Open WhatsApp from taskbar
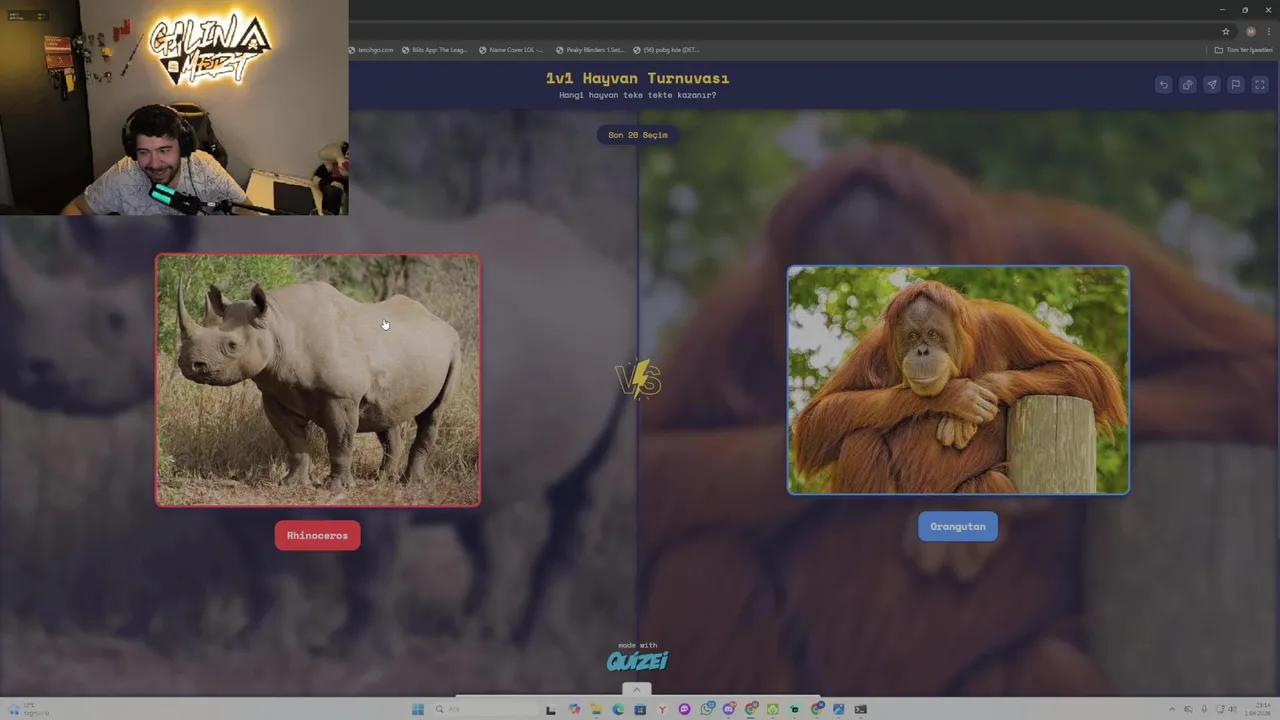Image resolution: width=1280 pixels, height=720 pixels. [707, 709]
